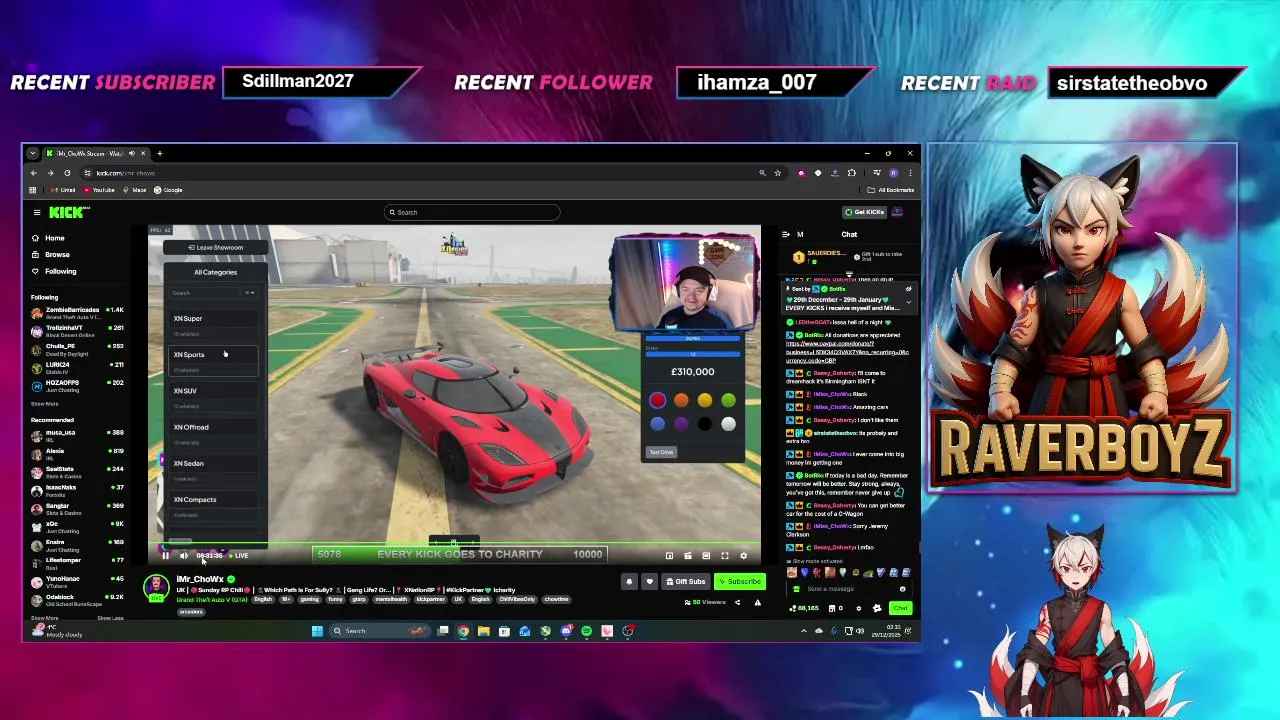The image size is (1280, 720).
Task: Open the showroom search filter dropdown
Action: click(x=249, y=293)
